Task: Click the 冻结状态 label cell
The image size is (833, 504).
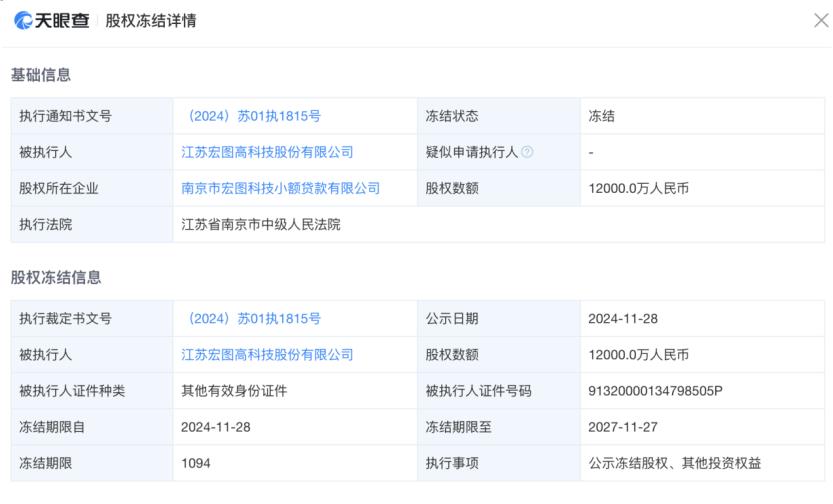Action: pyautogui.click(x=499, y=116)
